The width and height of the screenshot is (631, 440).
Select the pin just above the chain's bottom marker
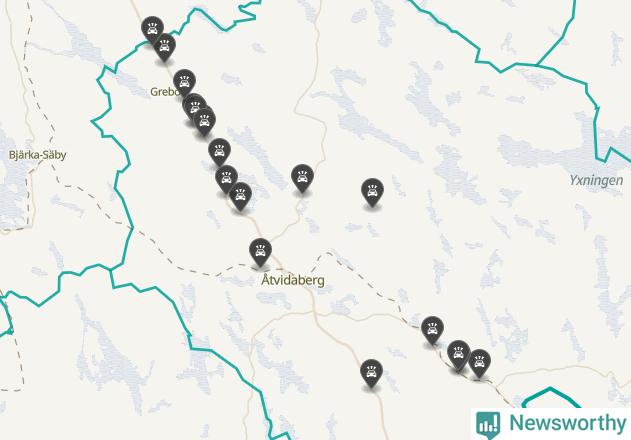pos(226,178)
